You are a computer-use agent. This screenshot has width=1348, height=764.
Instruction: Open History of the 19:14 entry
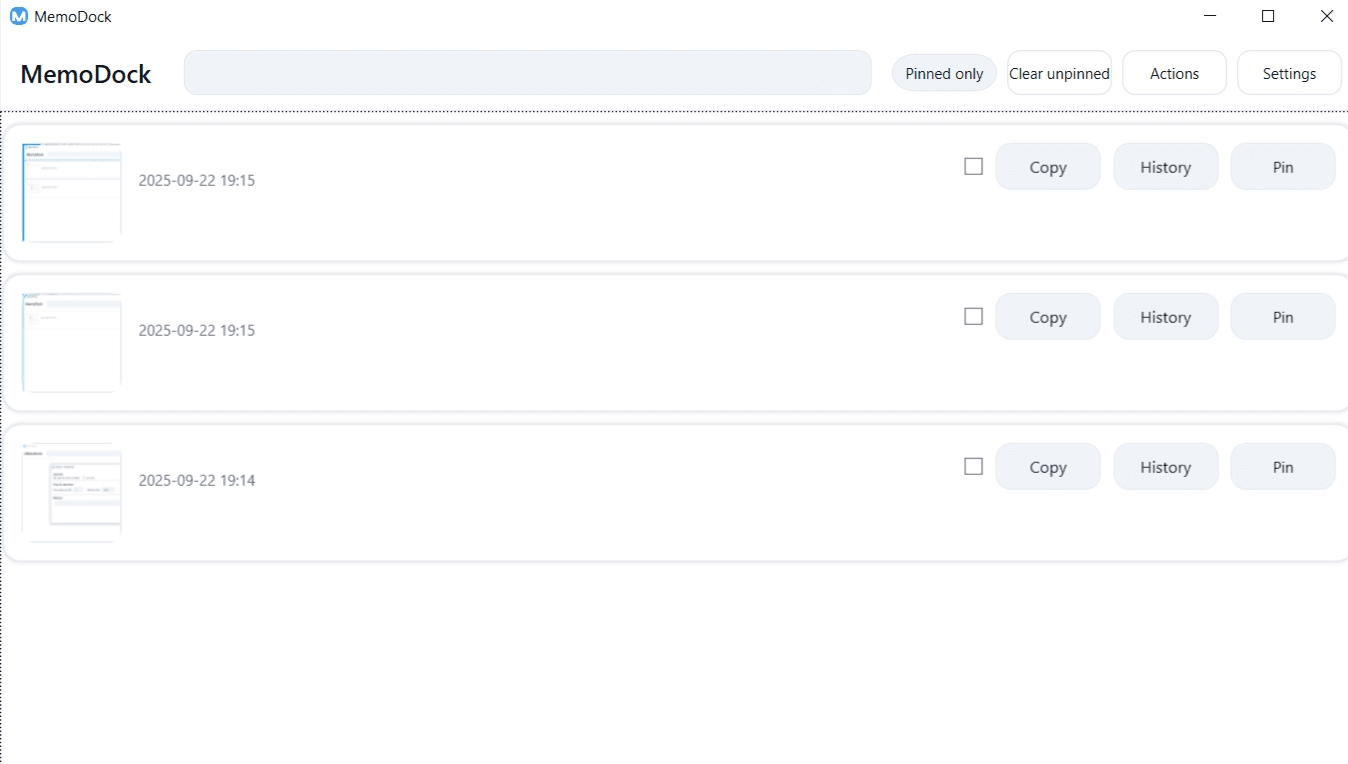click(1165, 467)
